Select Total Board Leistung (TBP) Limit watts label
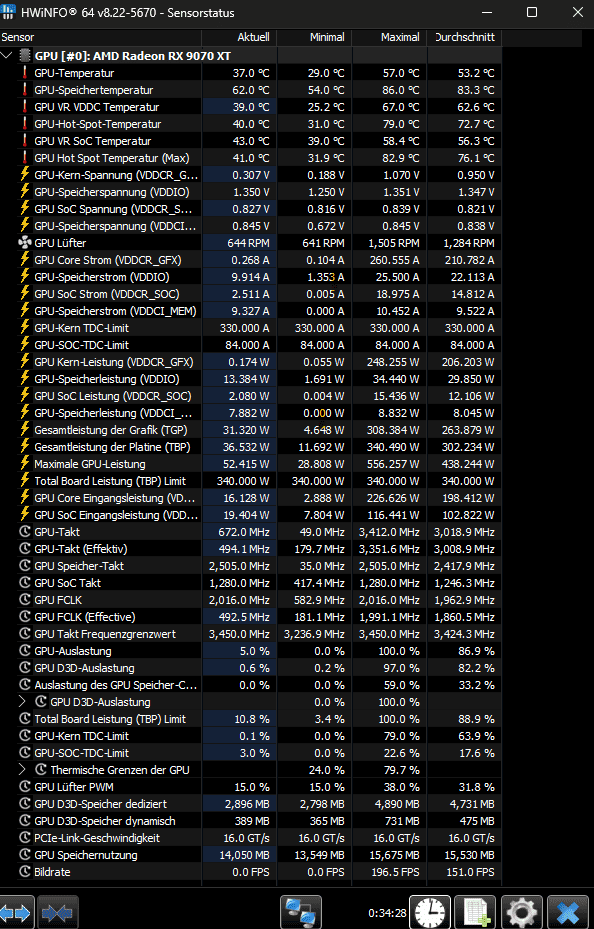The image size is (594, 929). [110, 481]
